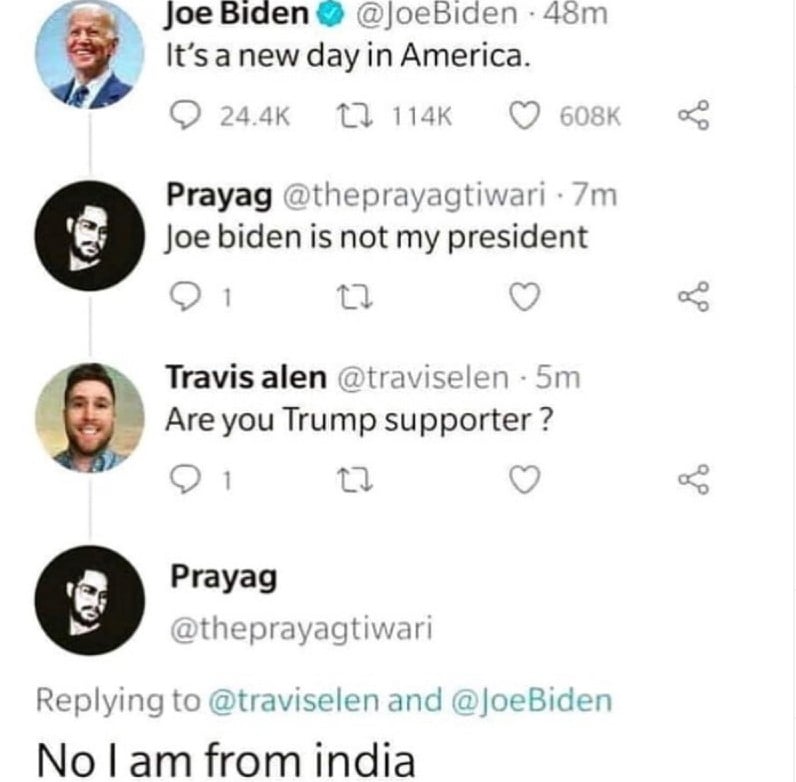Screen dimensions: 796x782
Task: Click reply icon on Joe Biden's tweet
Action: coord(182,117)
